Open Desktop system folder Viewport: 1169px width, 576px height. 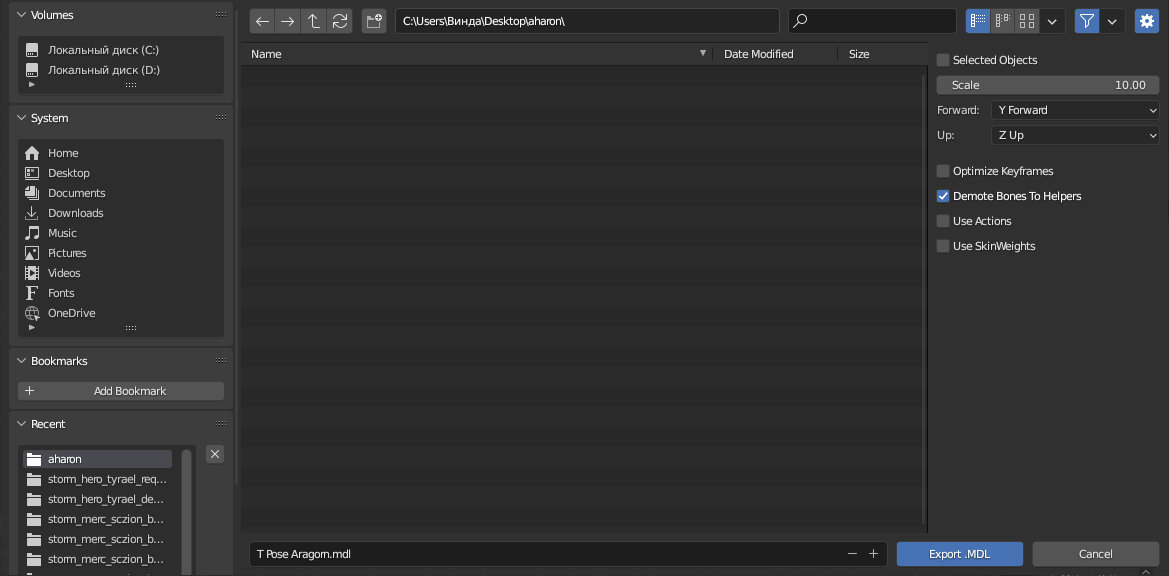pyautogui.click(x=69, y=173)
